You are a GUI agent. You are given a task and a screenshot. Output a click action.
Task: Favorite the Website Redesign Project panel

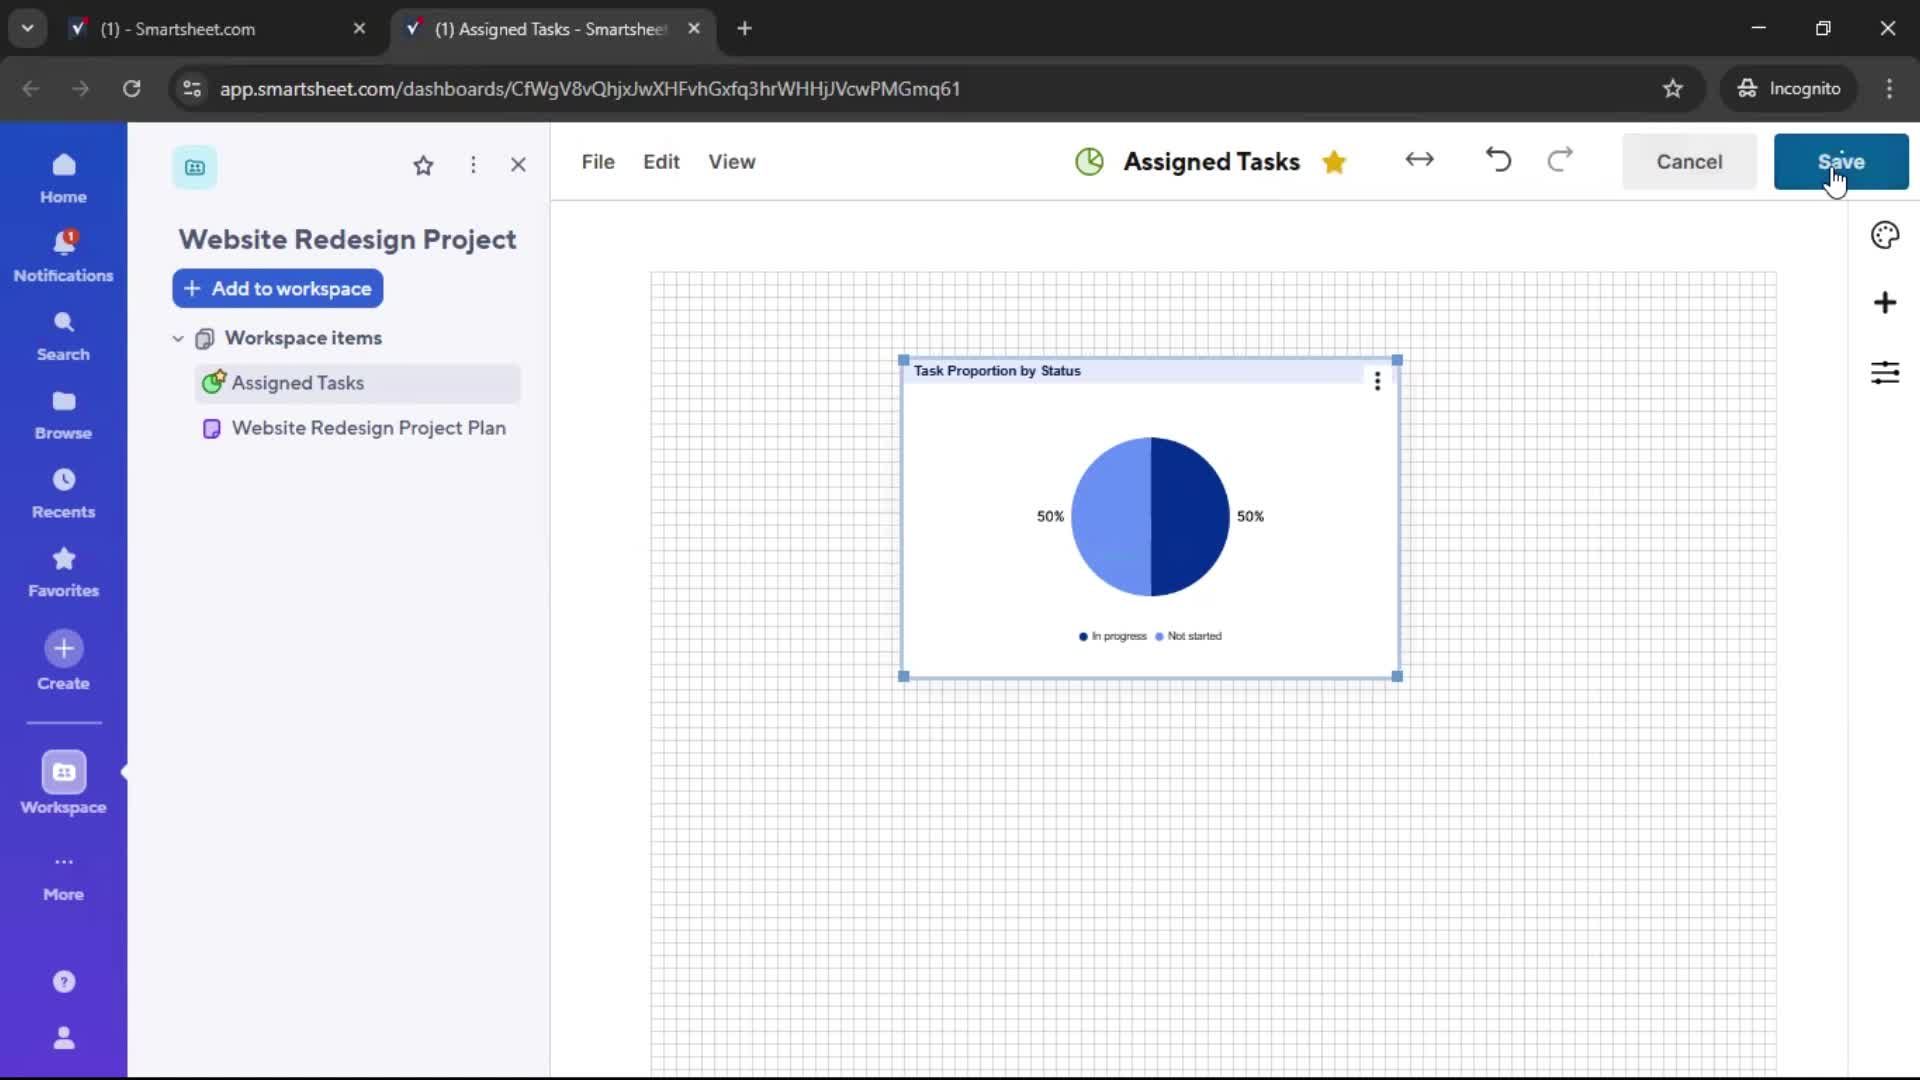pyautogui.click(x=424, y=165)
